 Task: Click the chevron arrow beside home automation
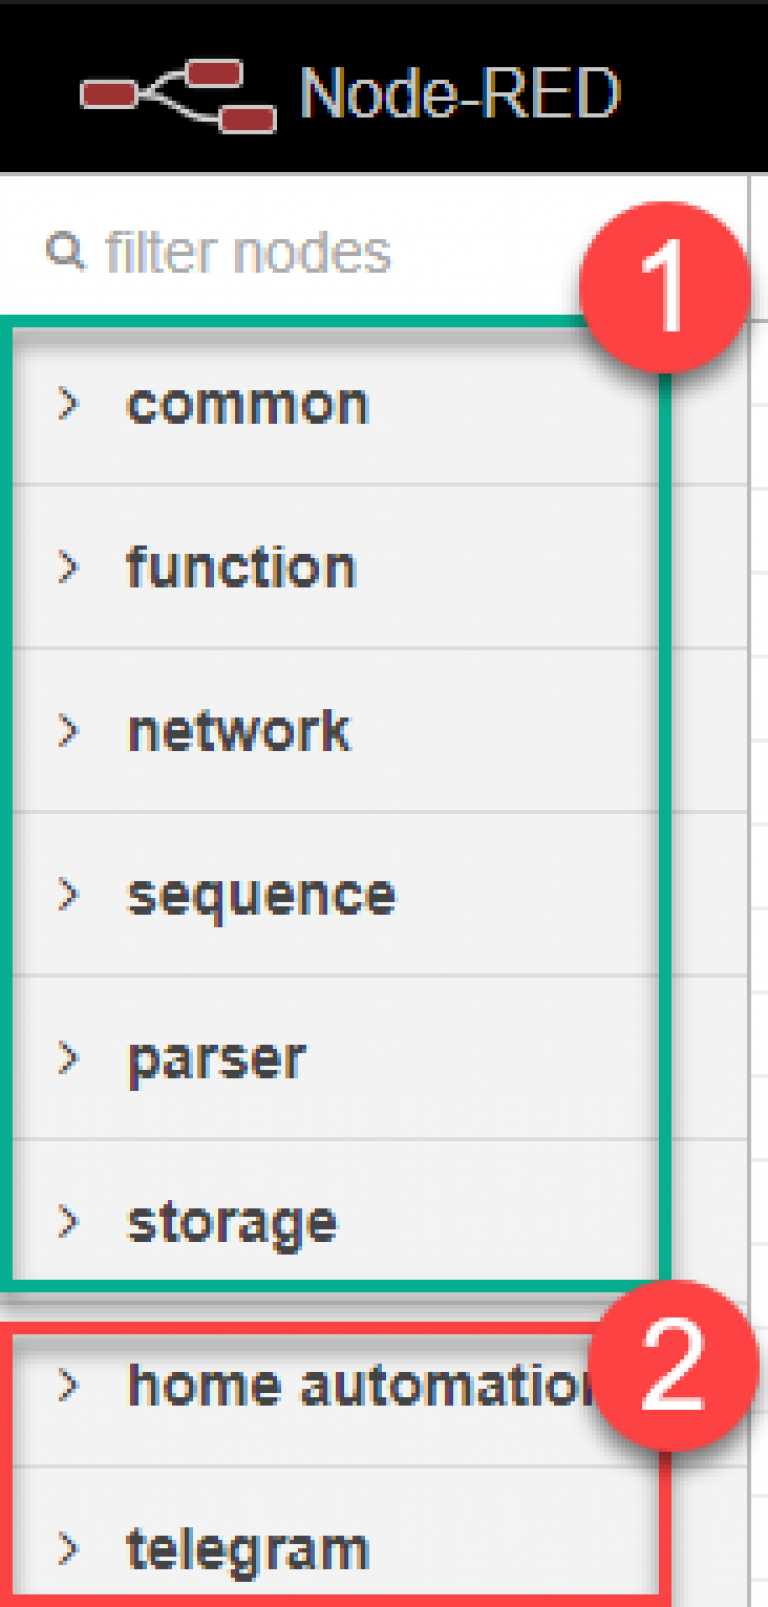(68, 1385)
